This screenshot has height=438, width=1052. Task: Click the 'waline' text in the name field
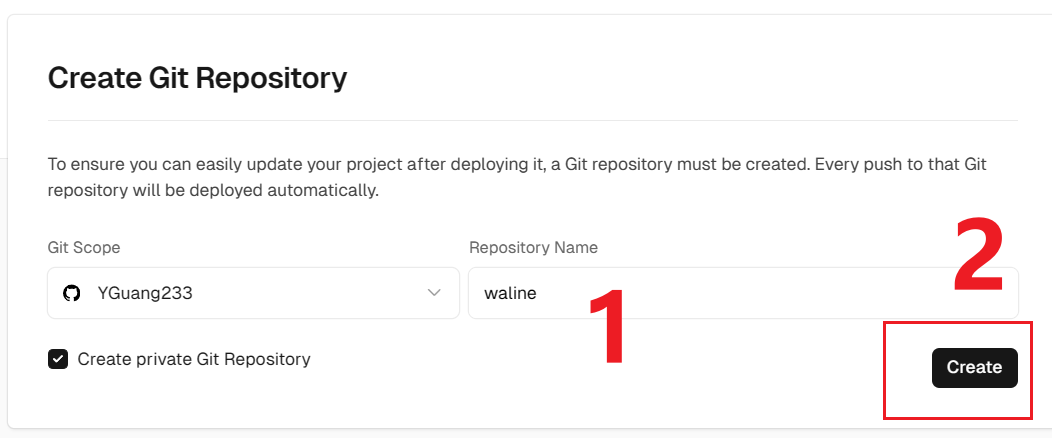click(x=509, y=293)
